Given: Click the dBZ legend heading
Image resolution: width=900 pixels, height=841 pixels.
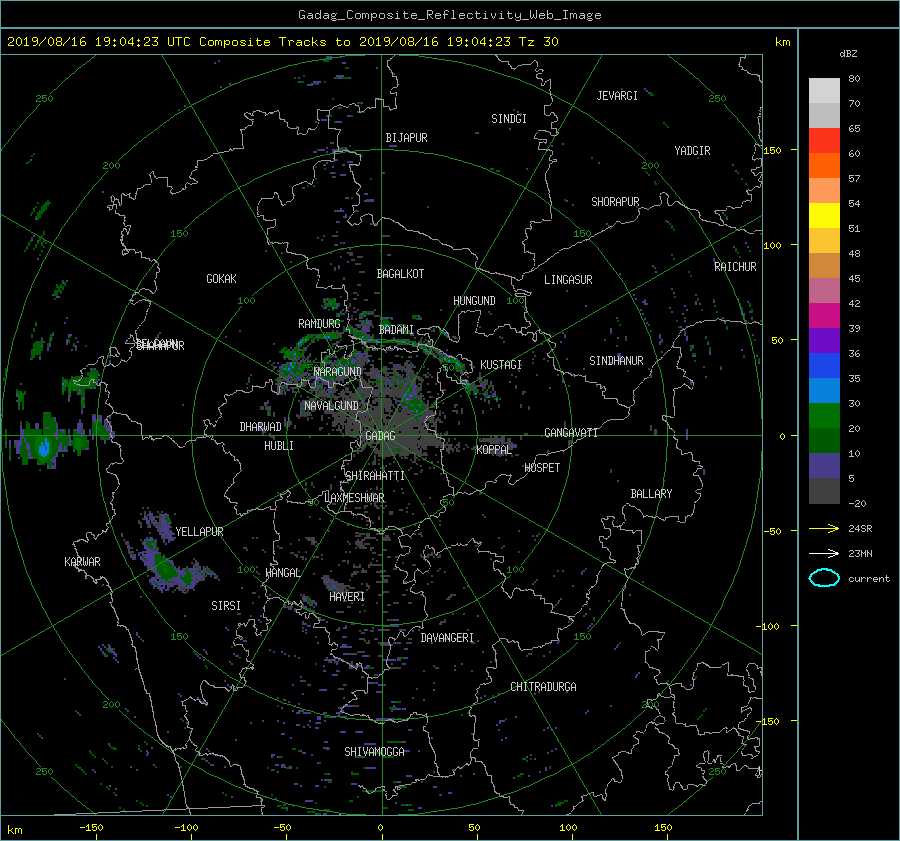Looking at the screenshot, I should pos(848,53).
